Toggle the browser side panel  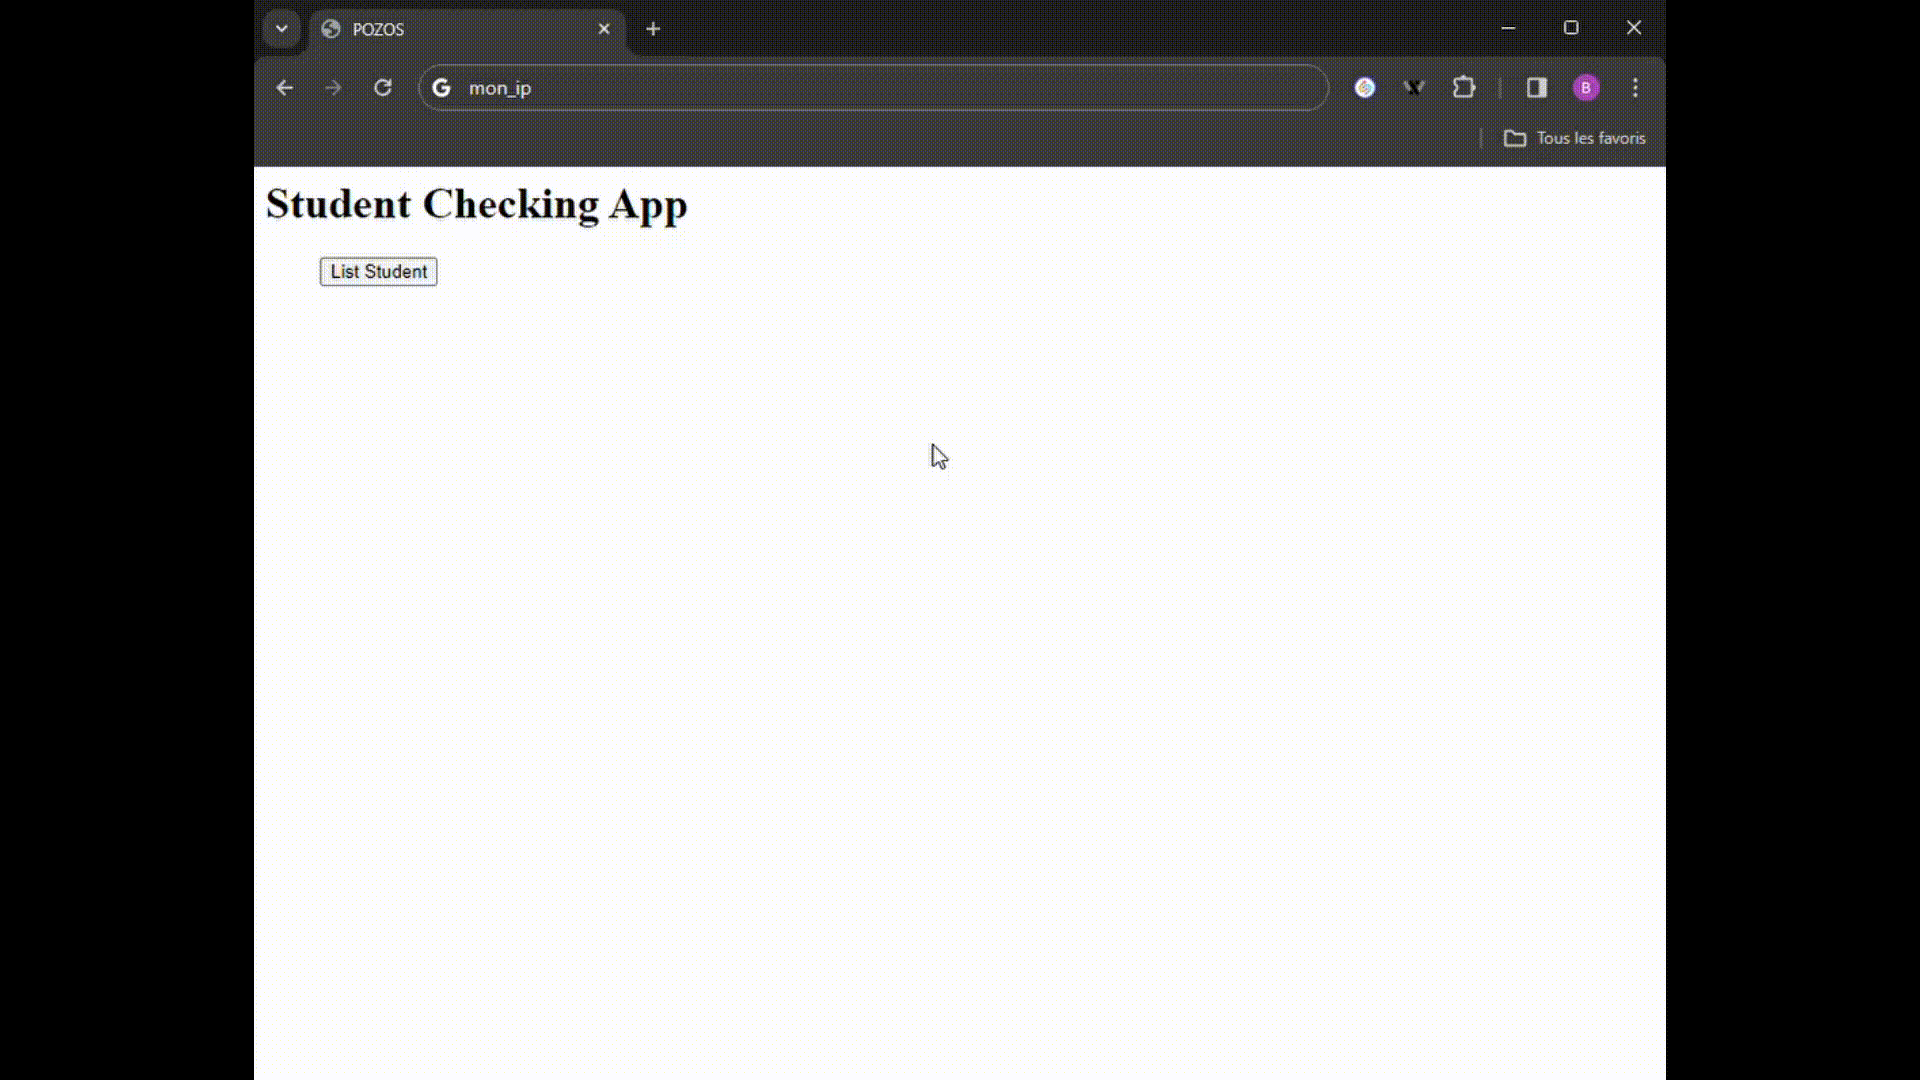tap(1537, 88)
